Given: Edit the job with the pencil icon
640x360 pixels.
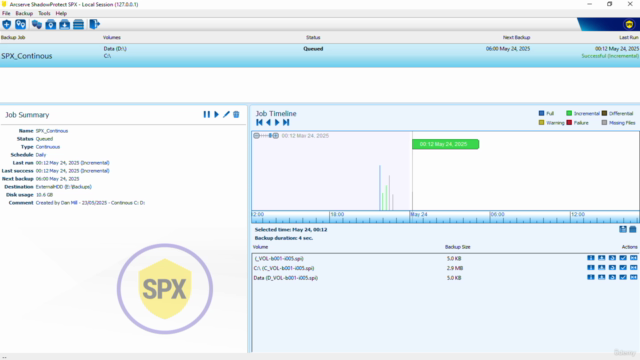Looking at the screenshot, I should point(226,115).
